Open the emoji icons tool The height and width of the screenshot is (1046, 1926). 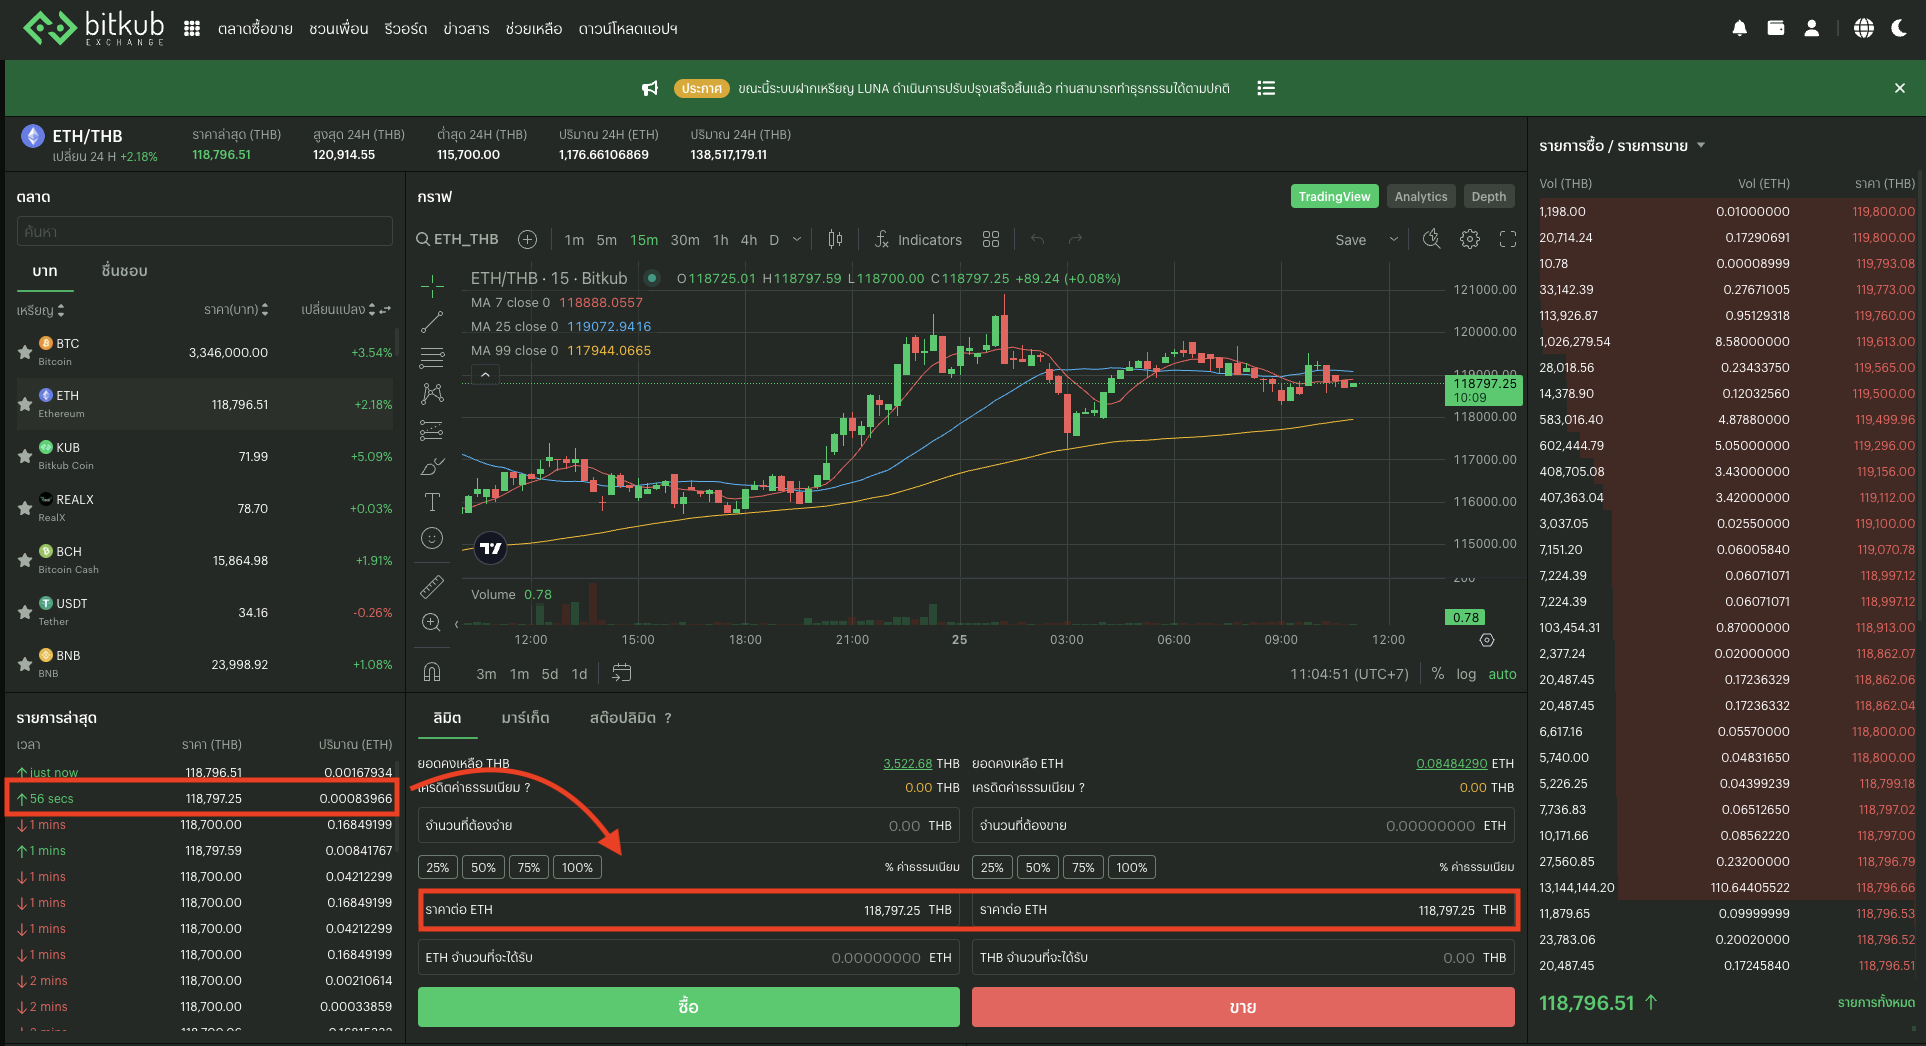[432, 538]
